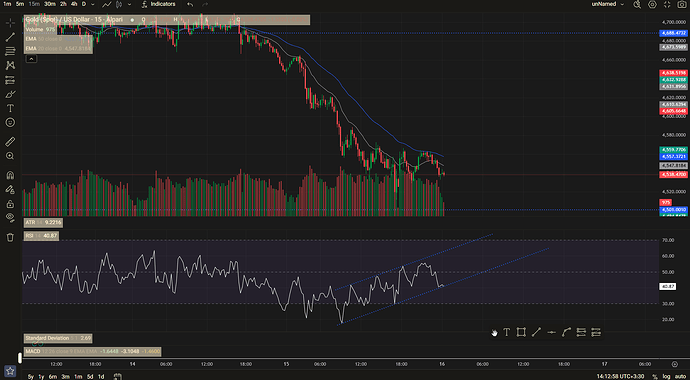Toggle percent scale mode
The width and height of the screenshot is (690, 380).
coord(655,376)
